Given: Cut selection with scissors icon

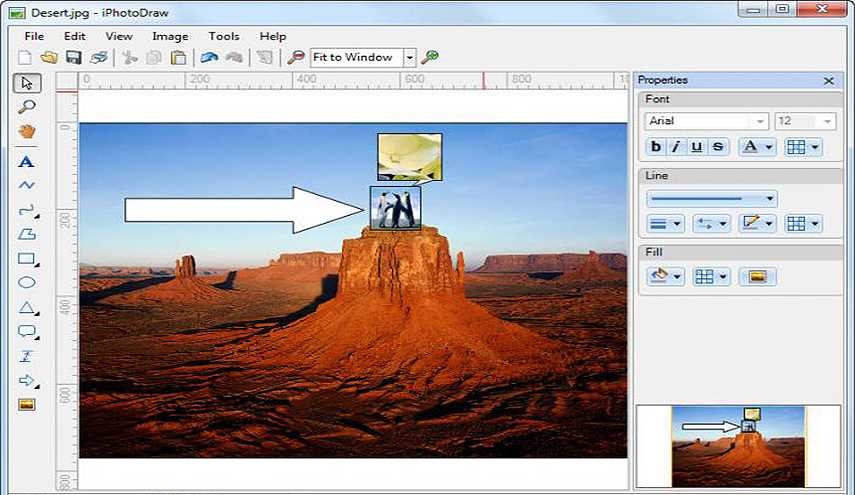Looking at the screenshot, I should pos(129,57).
